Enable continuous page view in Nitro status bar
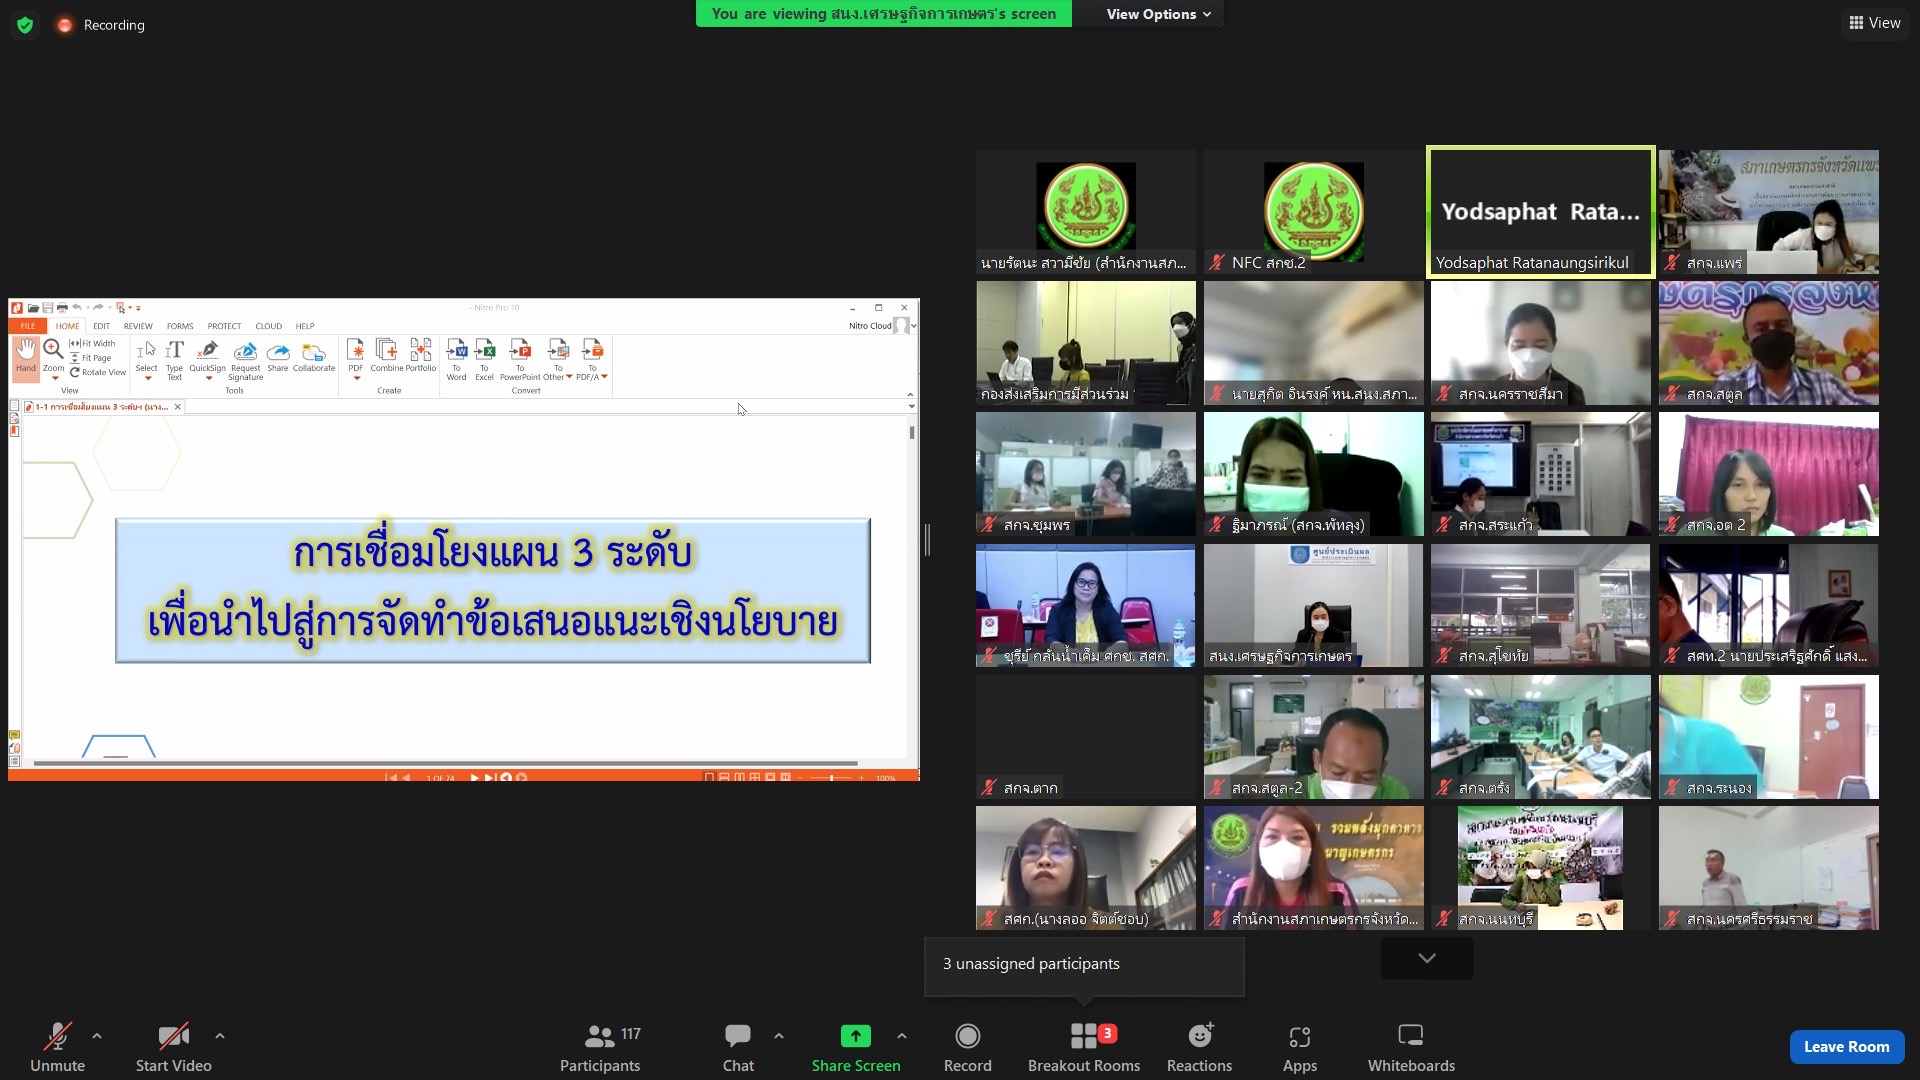Image resolution: width=1920 pixels, height=1080 pixels. click(x=725, y=777)
